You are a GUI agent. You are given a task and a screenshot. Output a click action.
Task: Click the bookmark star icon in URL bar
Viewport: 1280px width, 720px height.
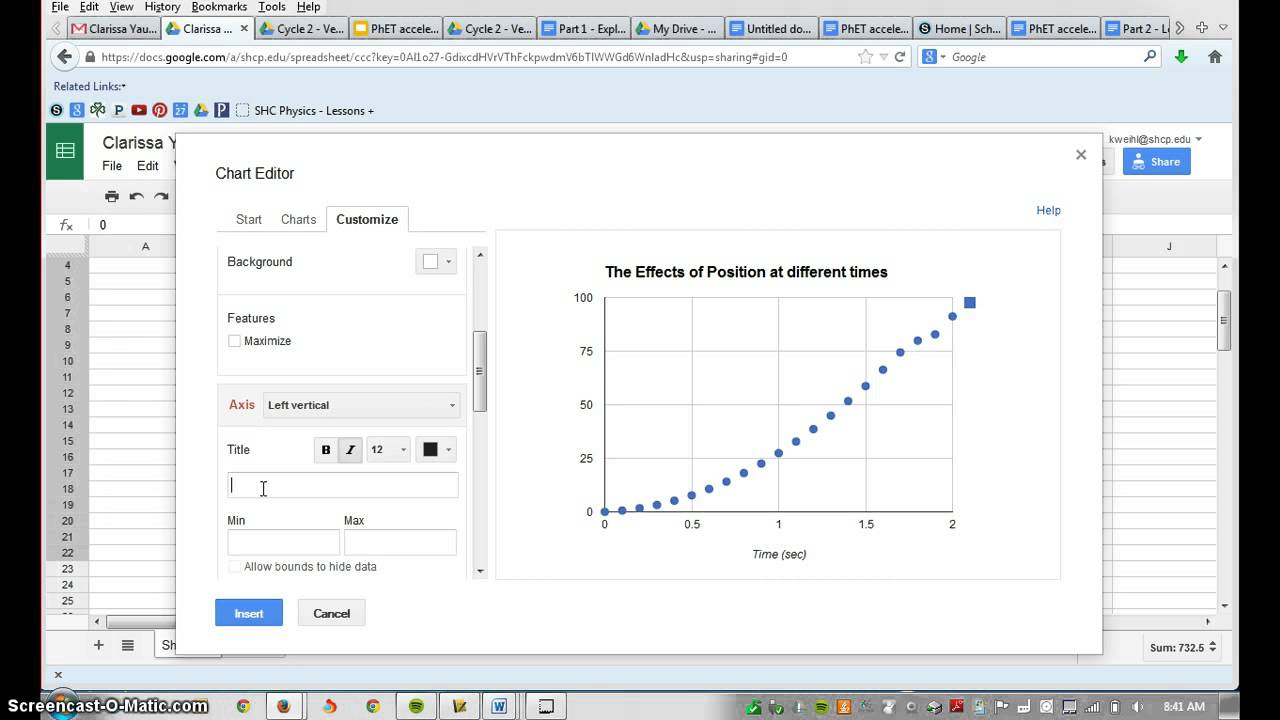865,57
